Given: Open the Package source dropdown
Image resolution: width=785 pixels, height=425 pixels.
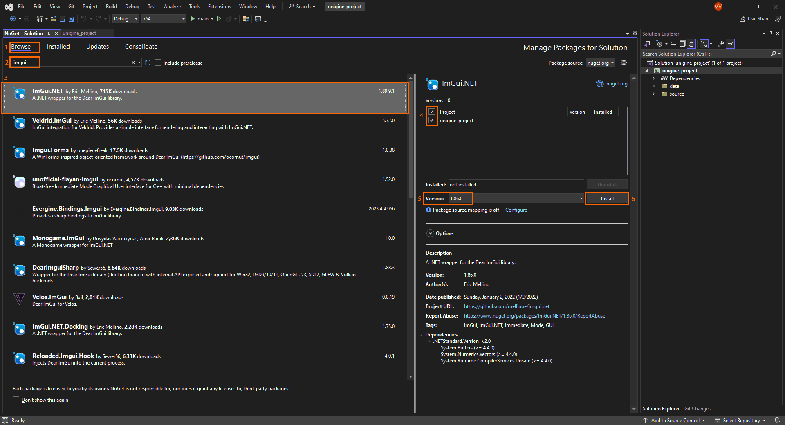Looking at the screenshot, I should 600,63.
